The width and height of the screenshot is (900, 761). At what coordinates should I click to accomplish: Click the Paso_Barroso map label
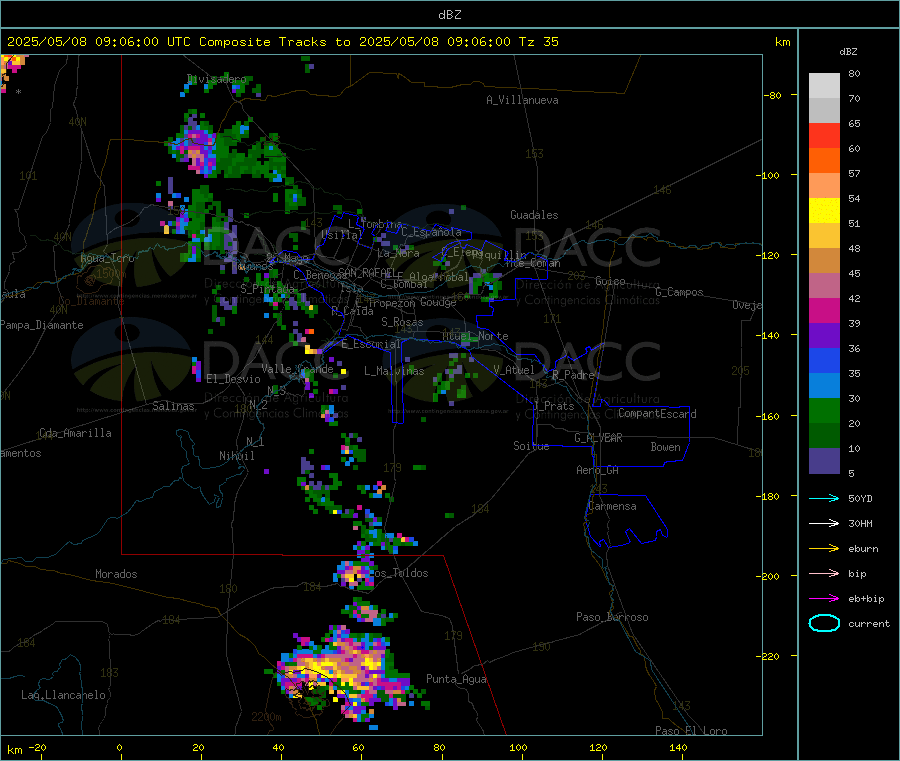(x=612, y=617)
